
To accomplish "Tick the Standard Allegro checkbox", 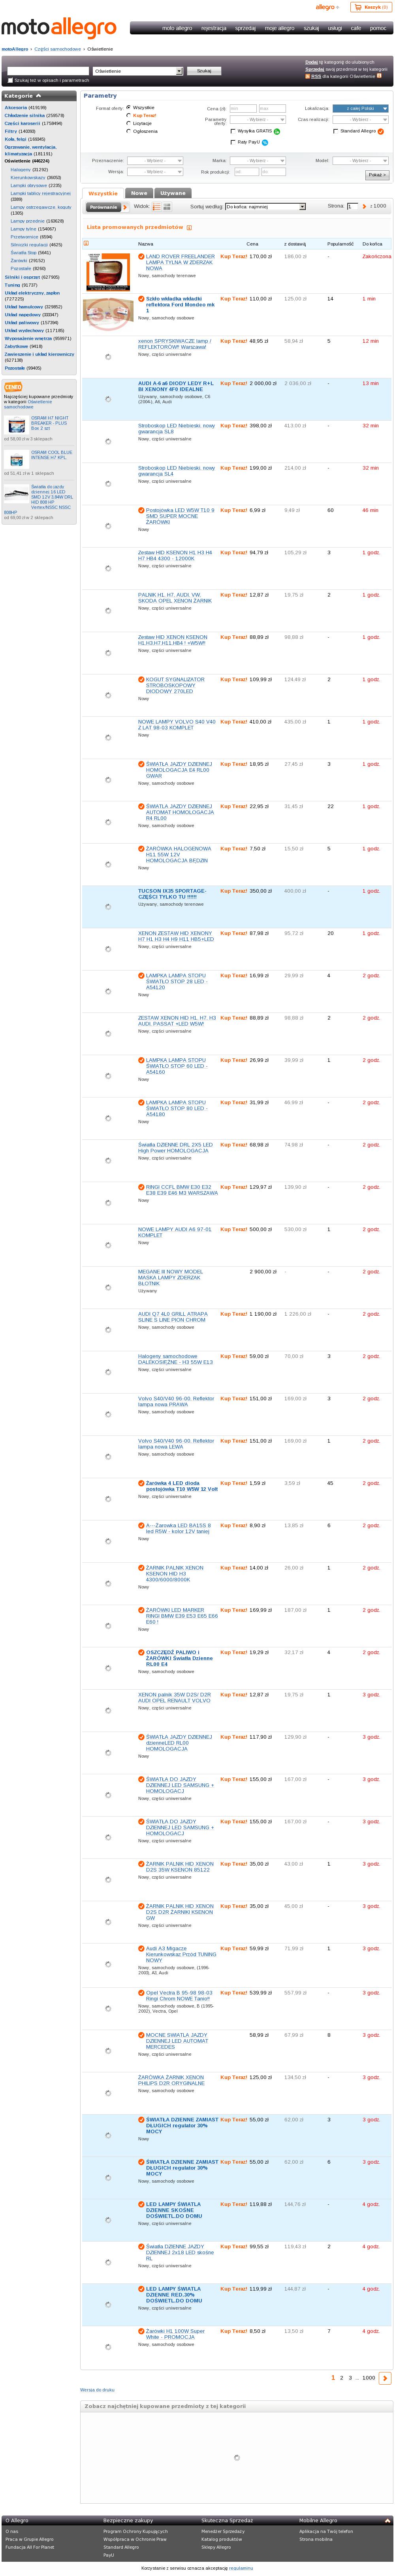I will click(336, 131).
